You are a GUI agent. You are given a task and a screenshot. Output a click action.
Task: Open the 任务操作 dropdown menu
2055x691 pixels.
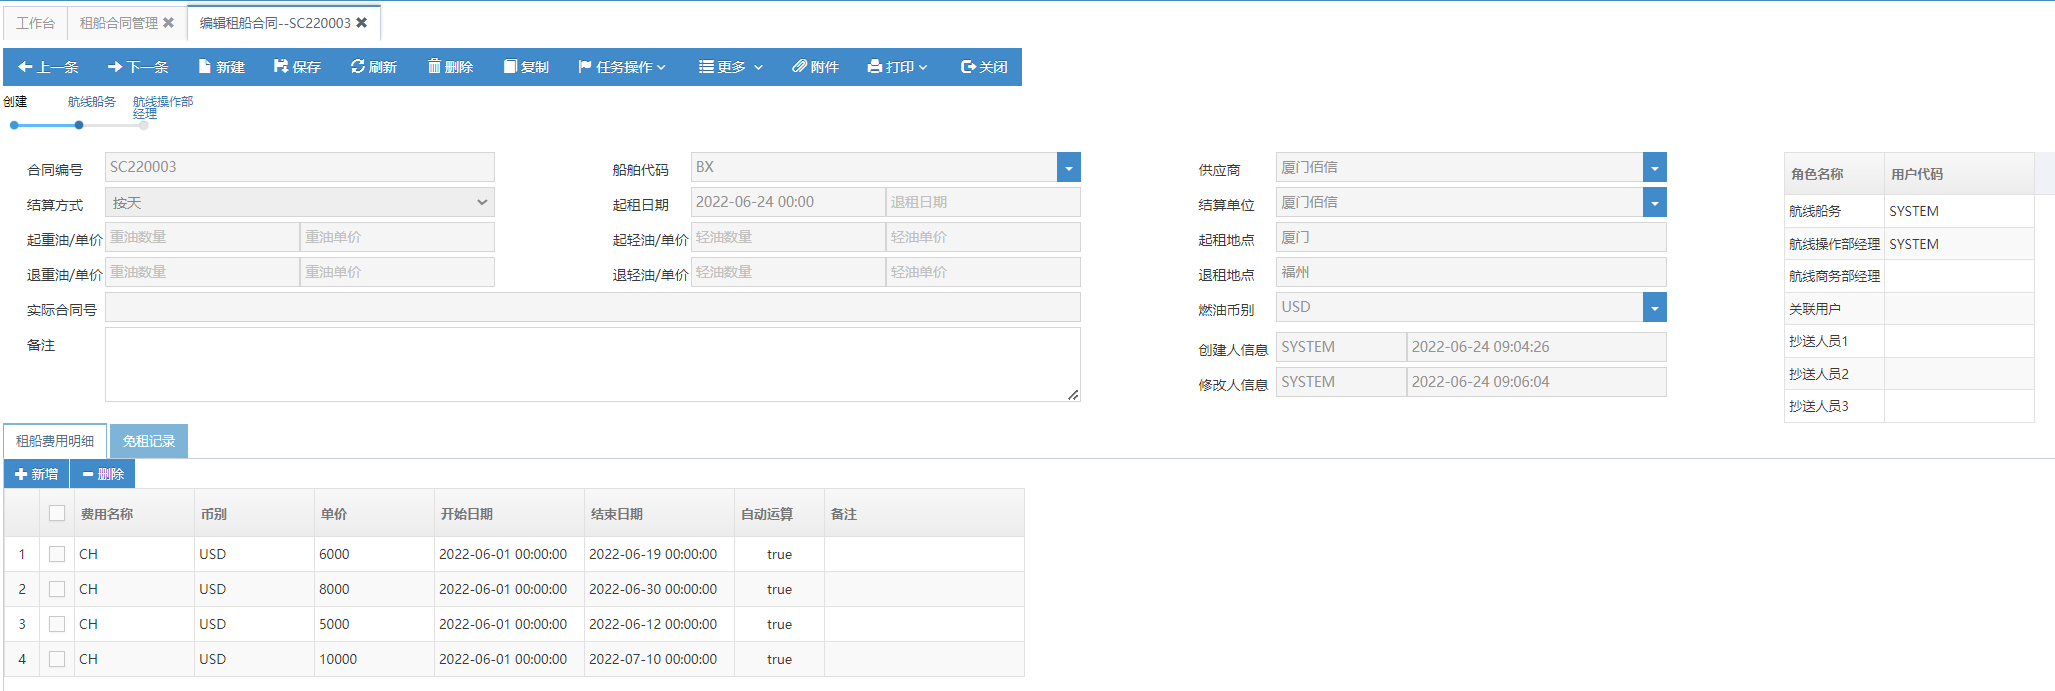621,67
